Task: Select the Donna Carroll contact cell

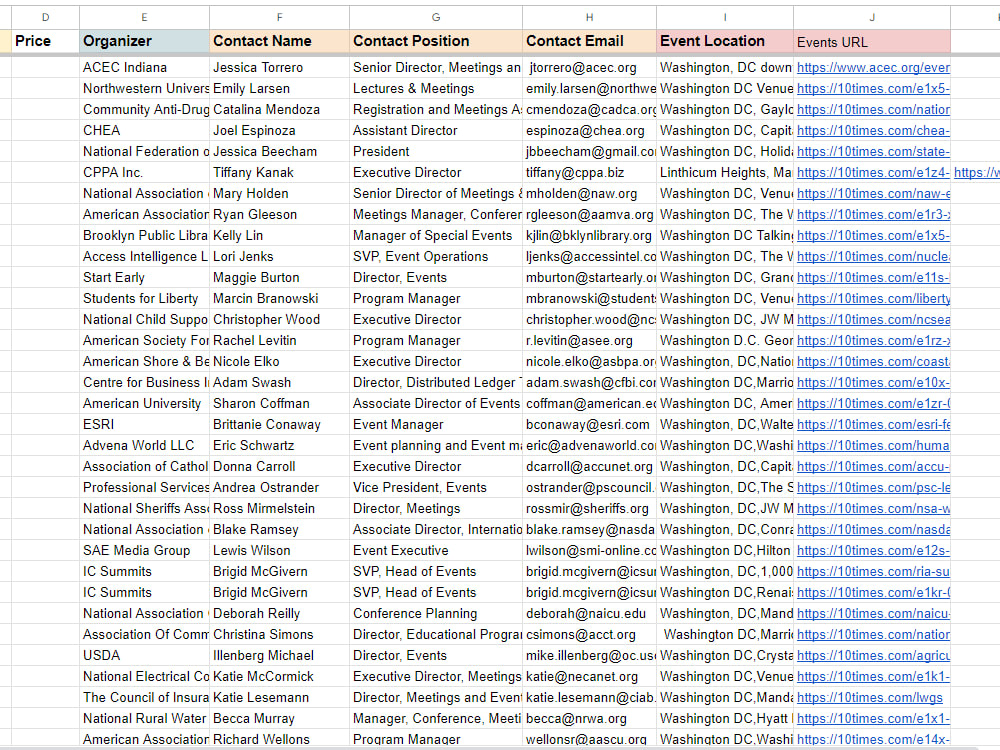Action: [279, 467]
